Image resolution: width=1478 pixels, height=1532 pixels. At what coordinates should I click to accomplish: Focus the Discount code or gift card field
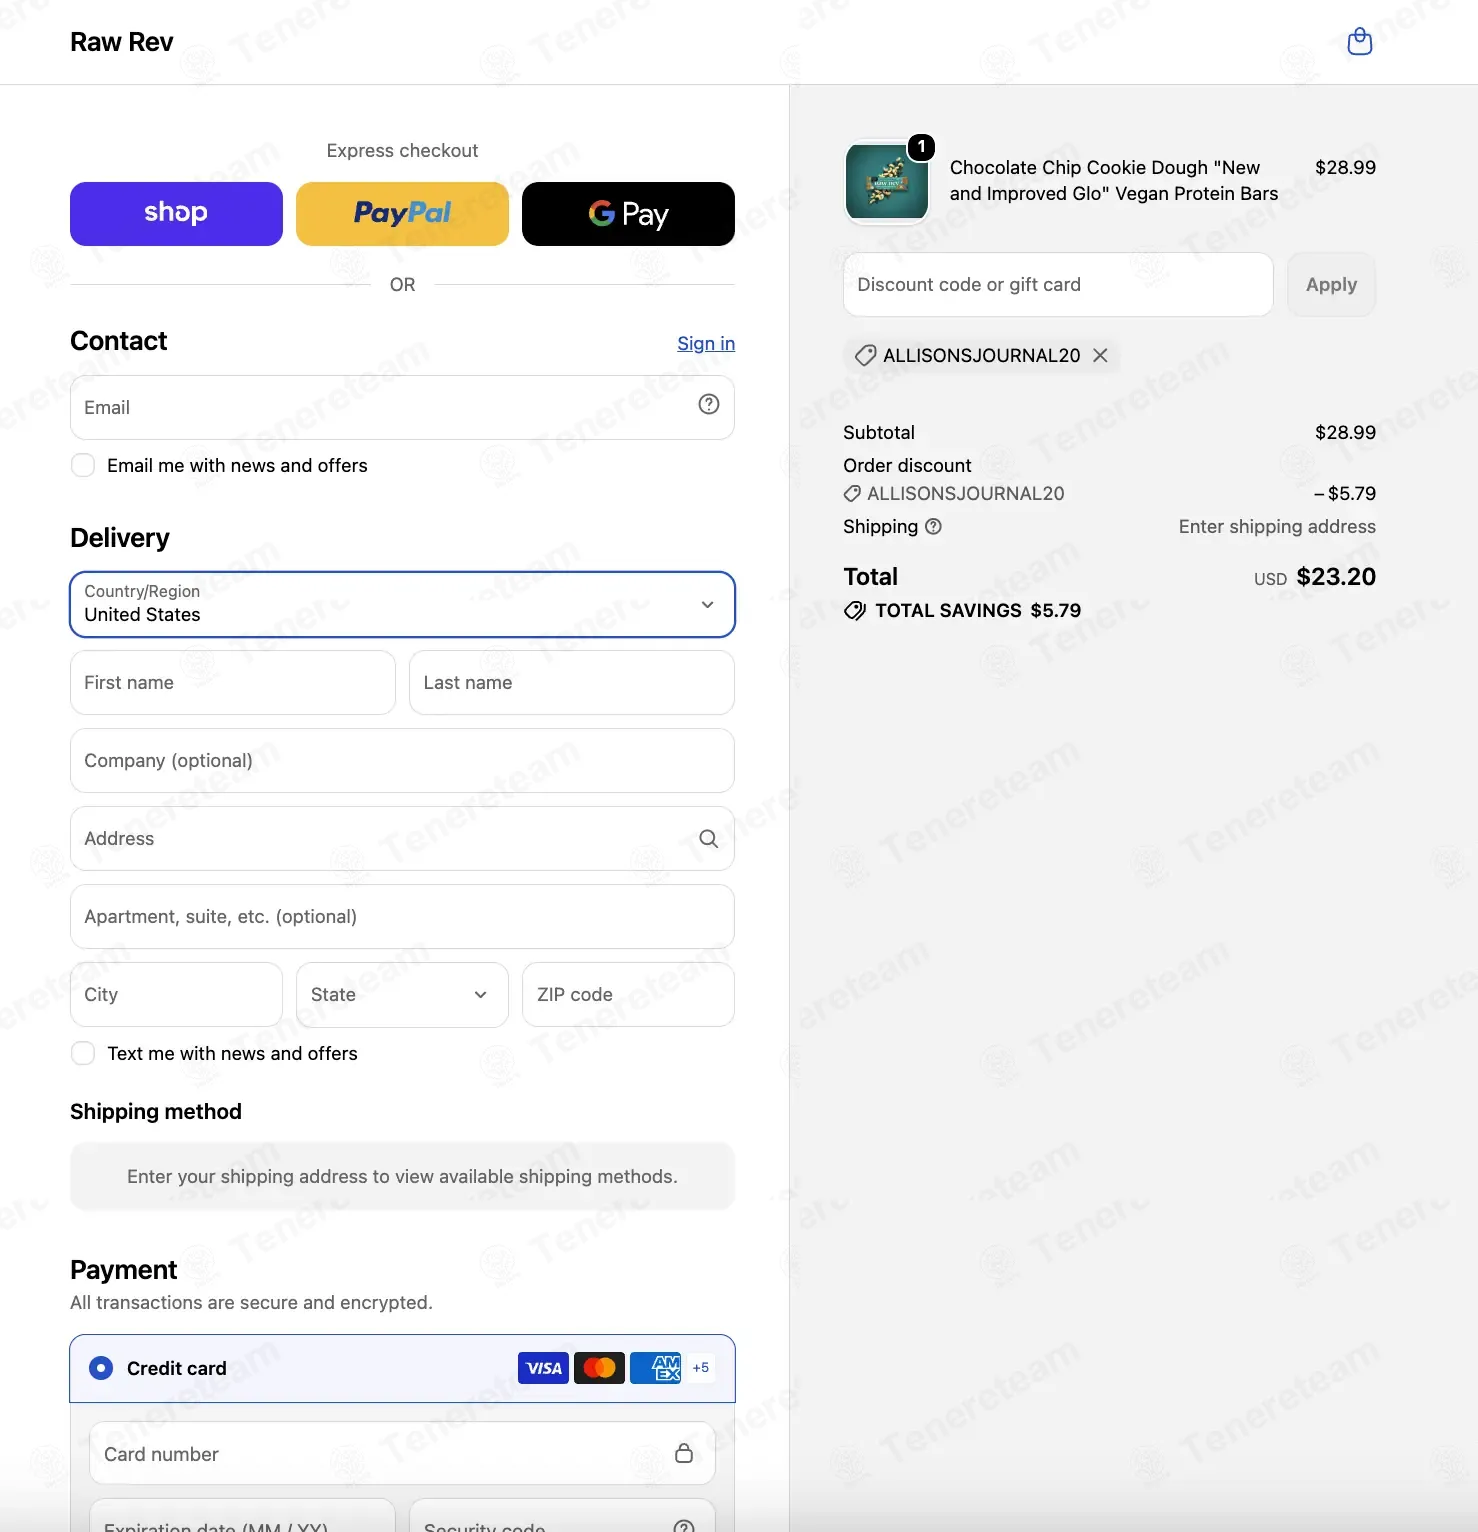(1058, 285)
